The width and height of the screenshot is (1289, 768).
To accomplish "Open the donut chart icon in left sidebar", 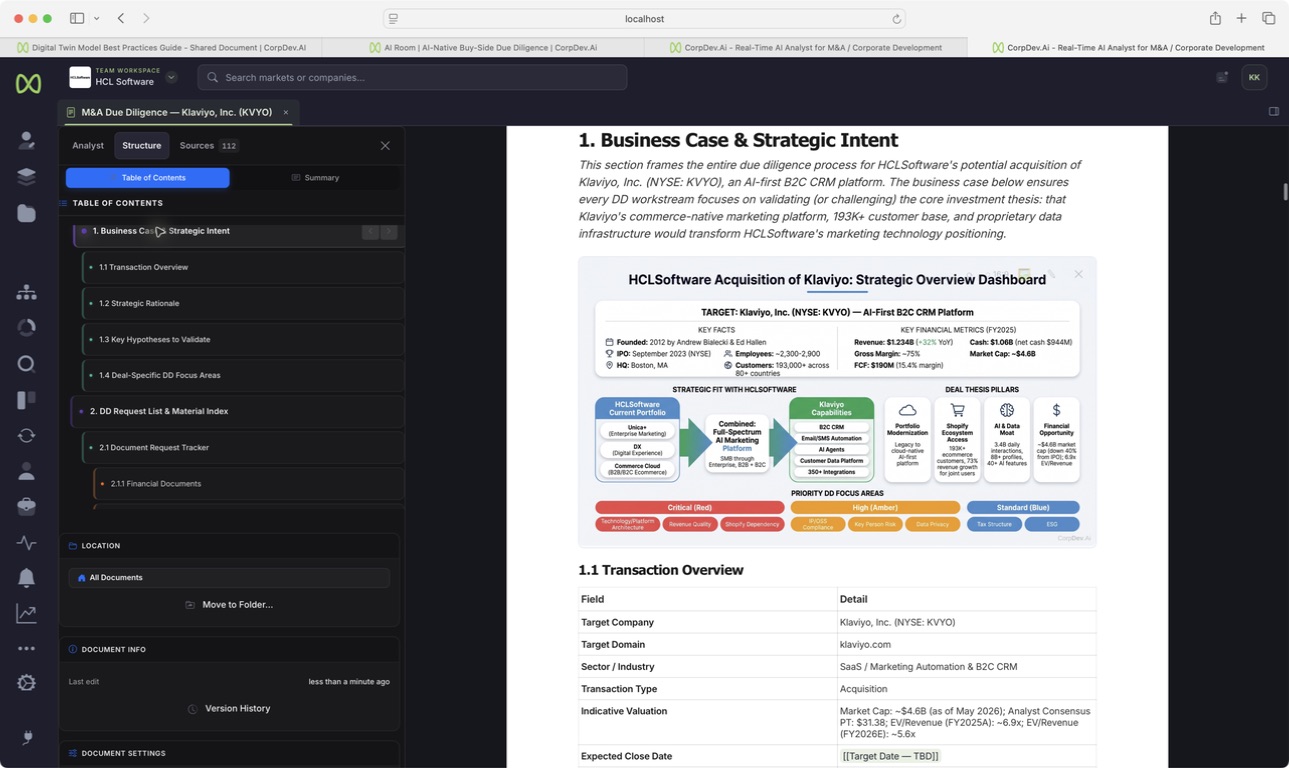I will [27, 328].
